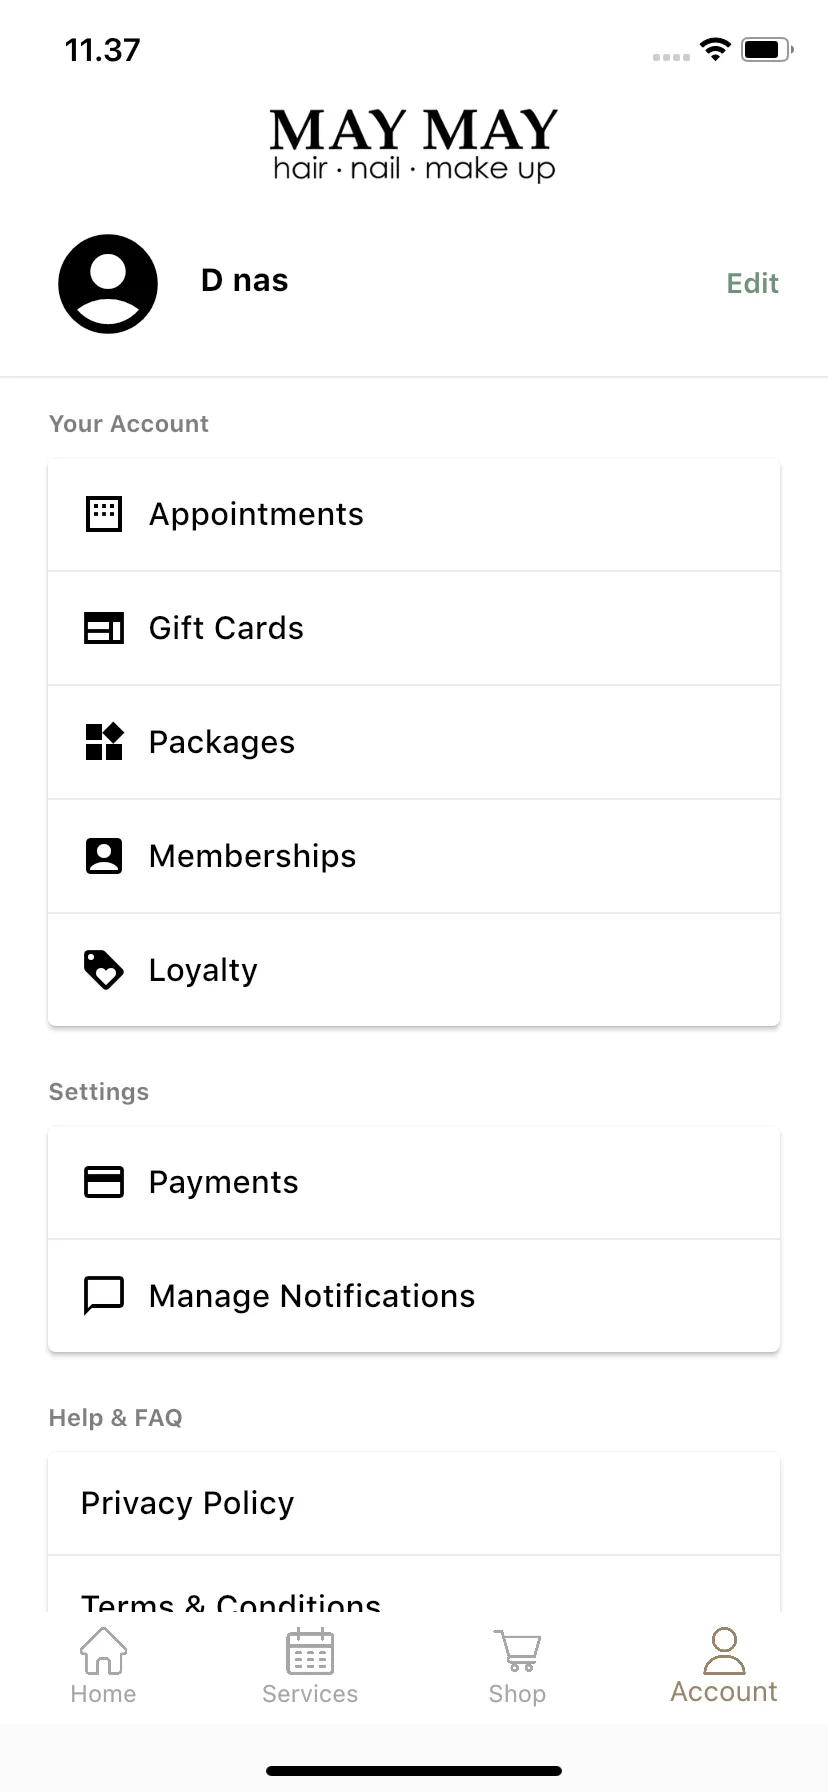Screen dimensions: 828x1792
Task: Tap the Loyalty heart tag icon
Action: (104, 970)
